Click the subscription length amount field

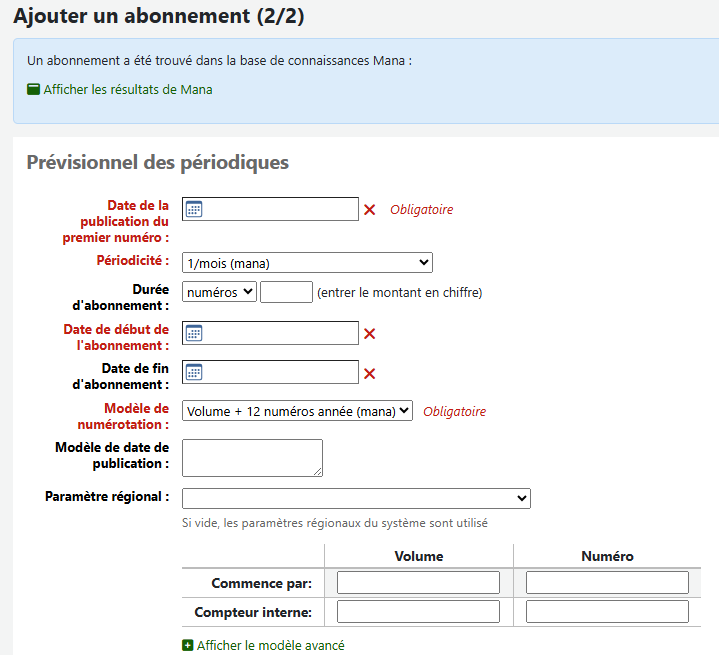pos(286,292)
